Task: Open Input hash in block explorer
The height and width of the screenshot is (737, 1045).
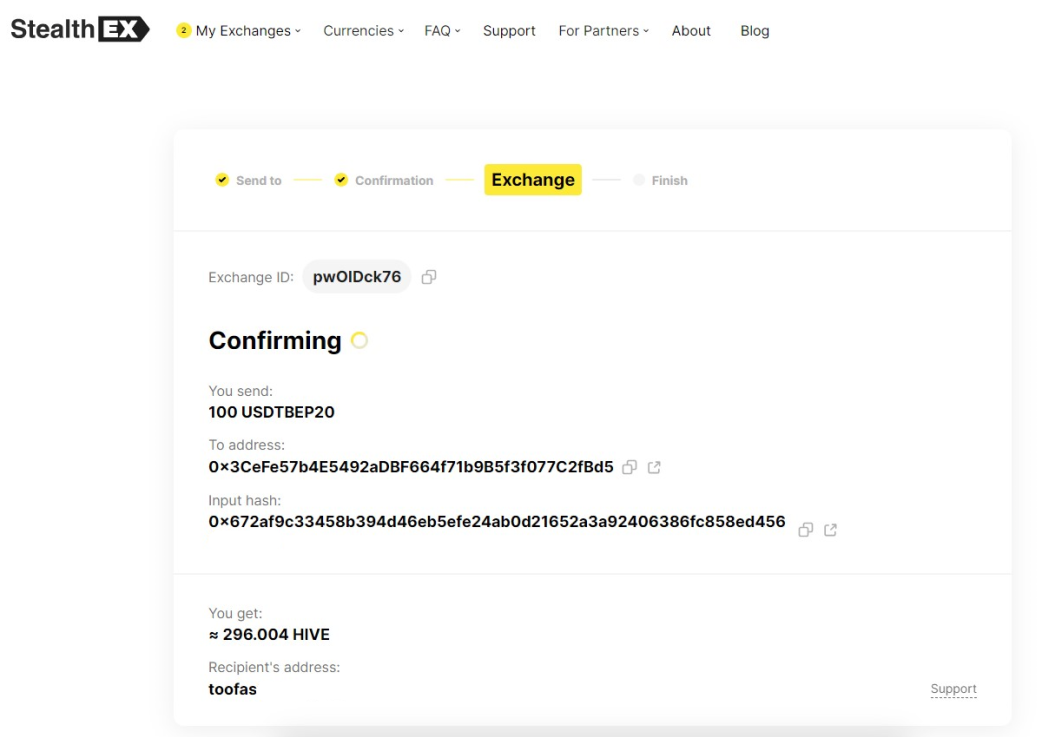Action: click(x=830, y=530)
